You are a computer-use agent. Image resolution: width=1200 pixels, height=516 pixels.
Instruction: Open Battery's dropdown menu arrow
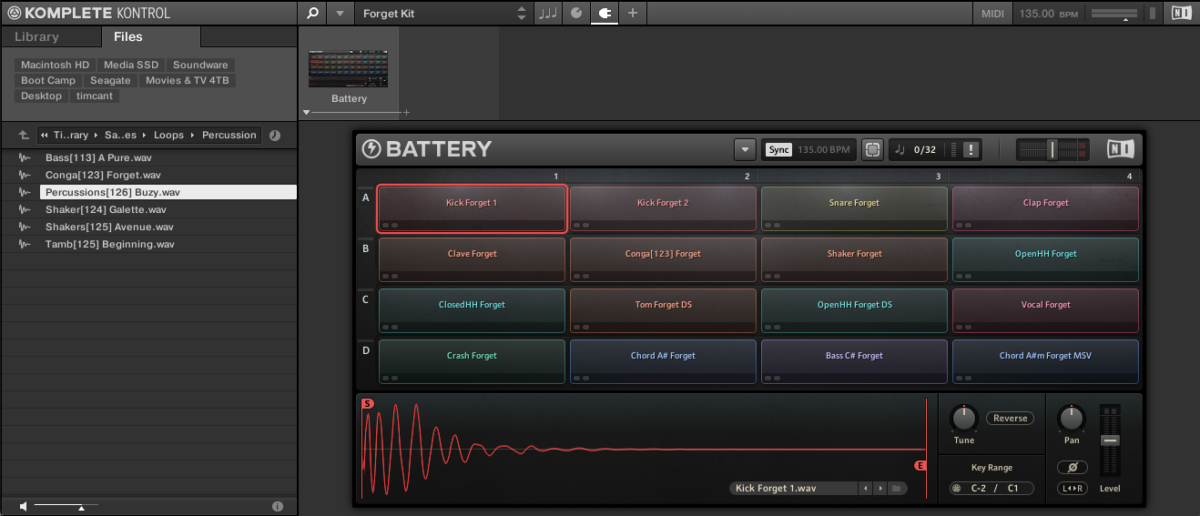pos(744,149)
